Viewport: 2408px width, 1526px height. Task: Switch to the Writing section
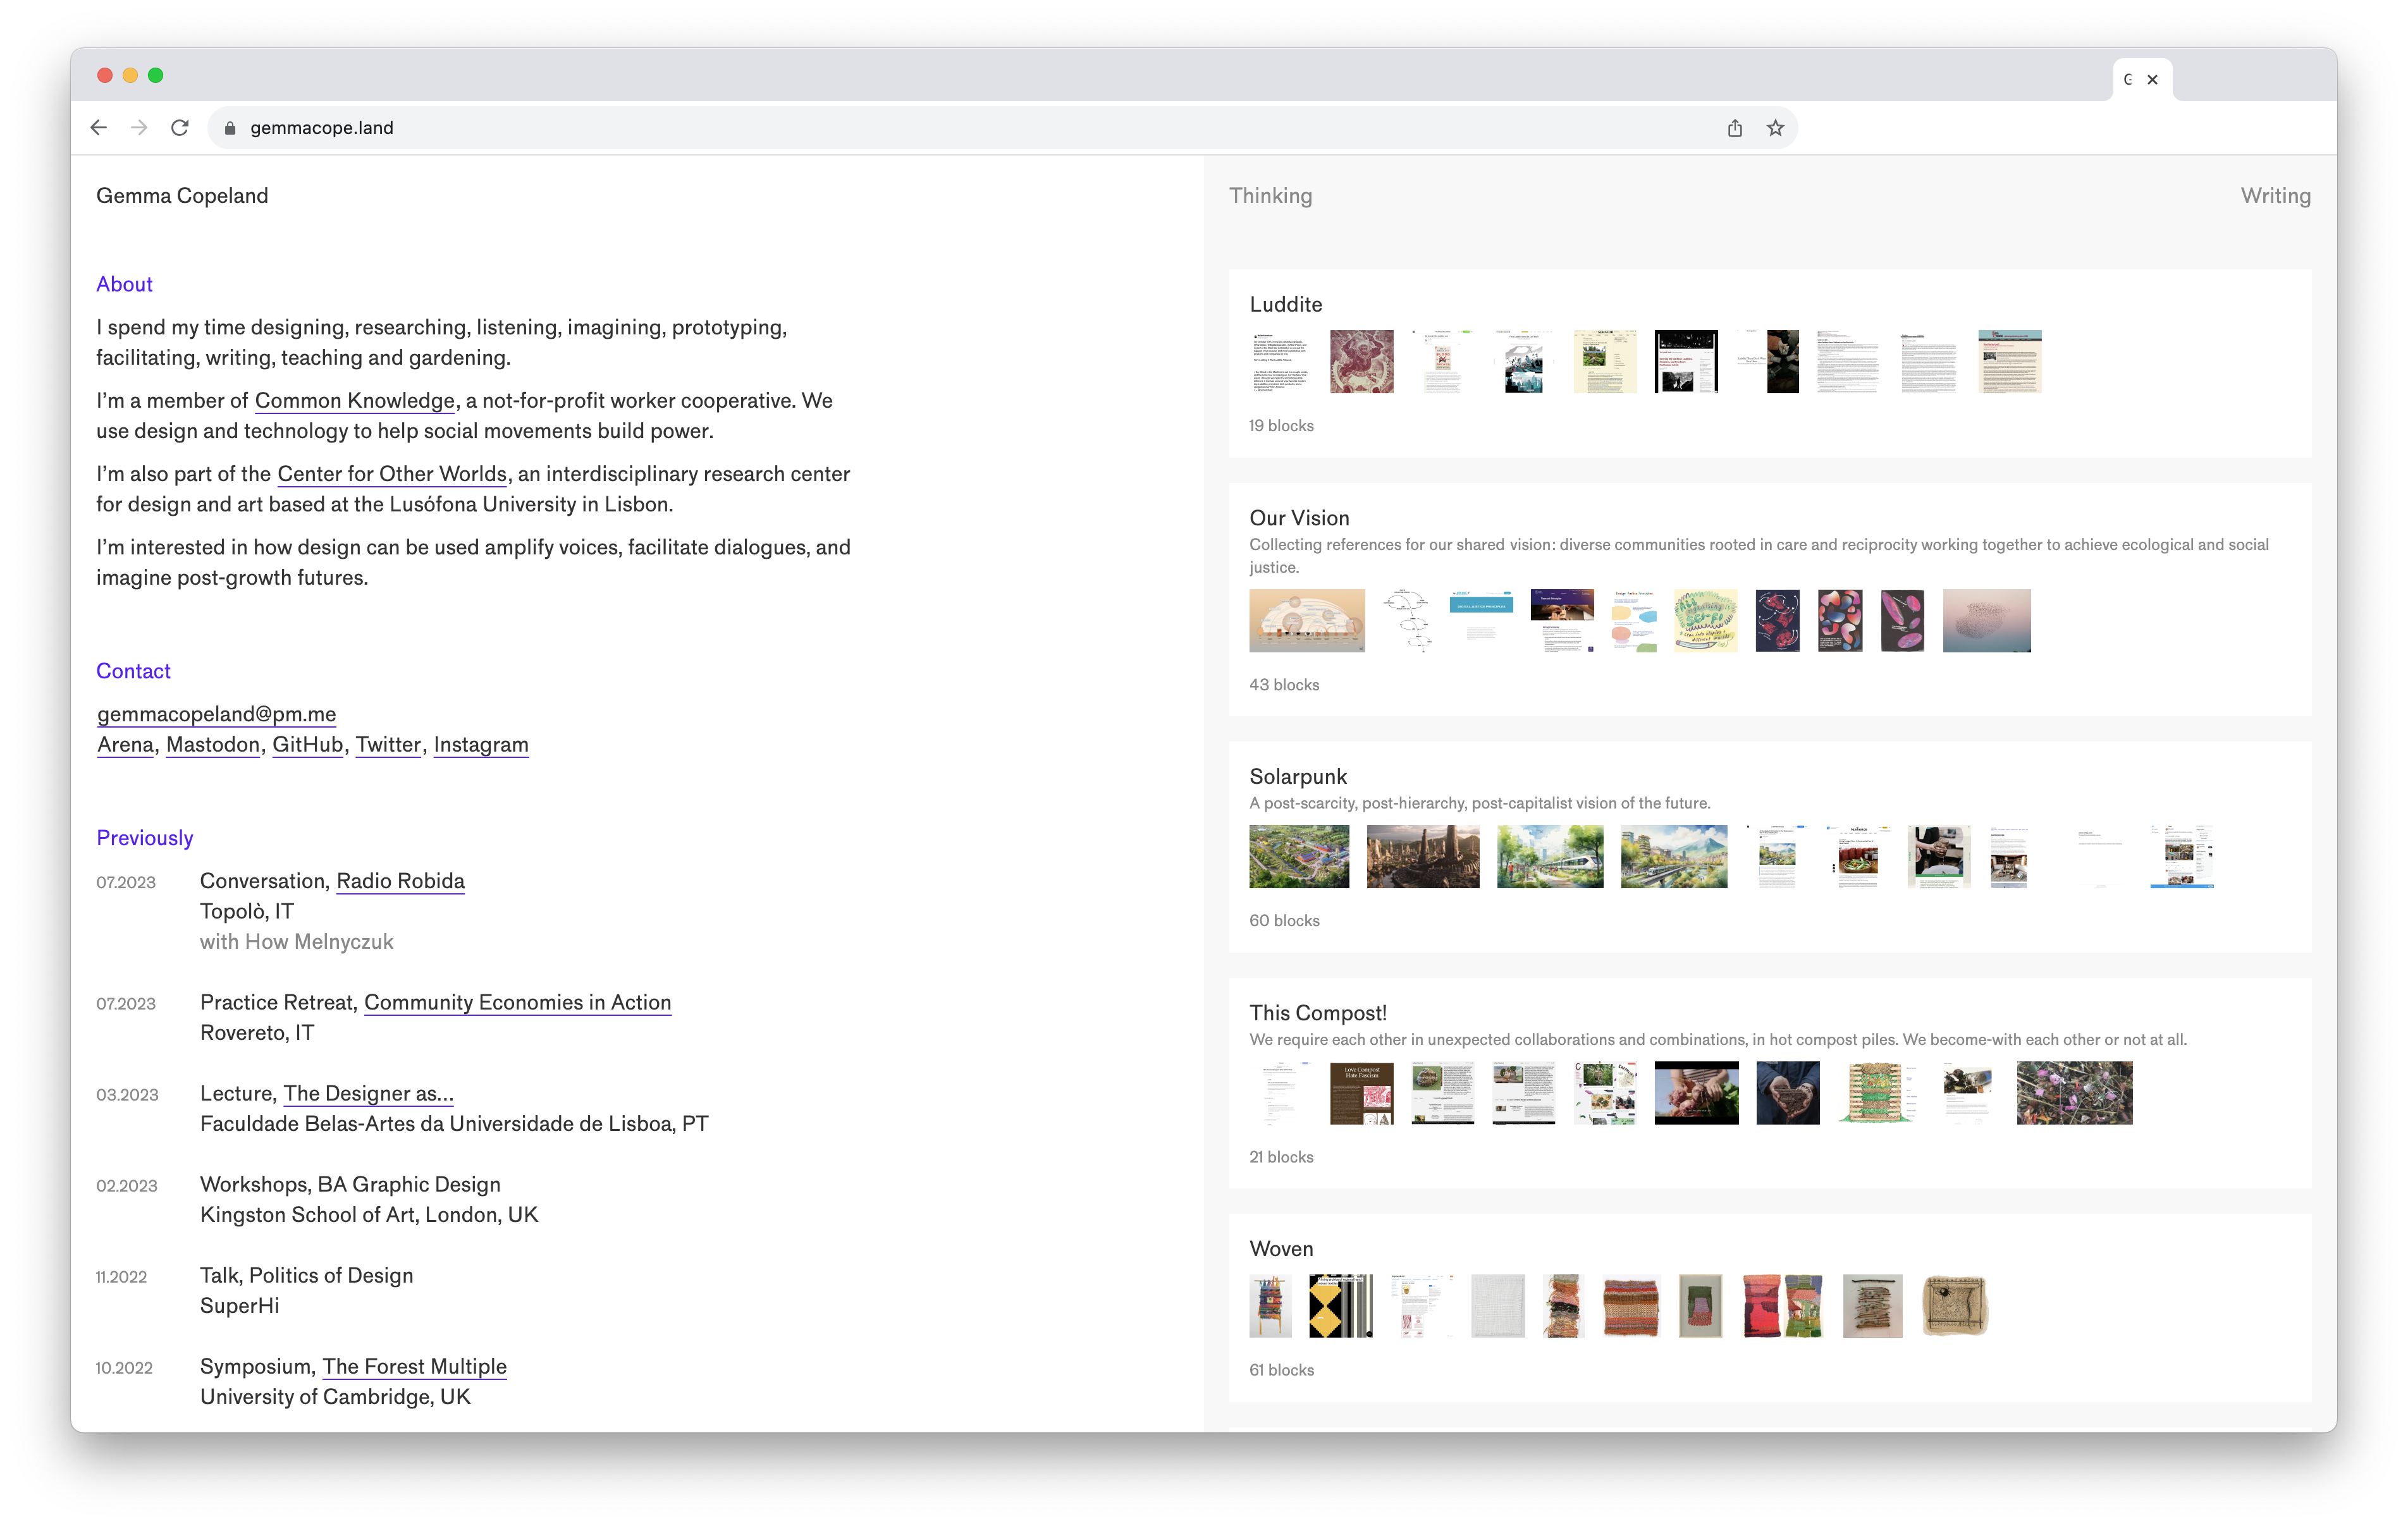(x=2275, y=196)
